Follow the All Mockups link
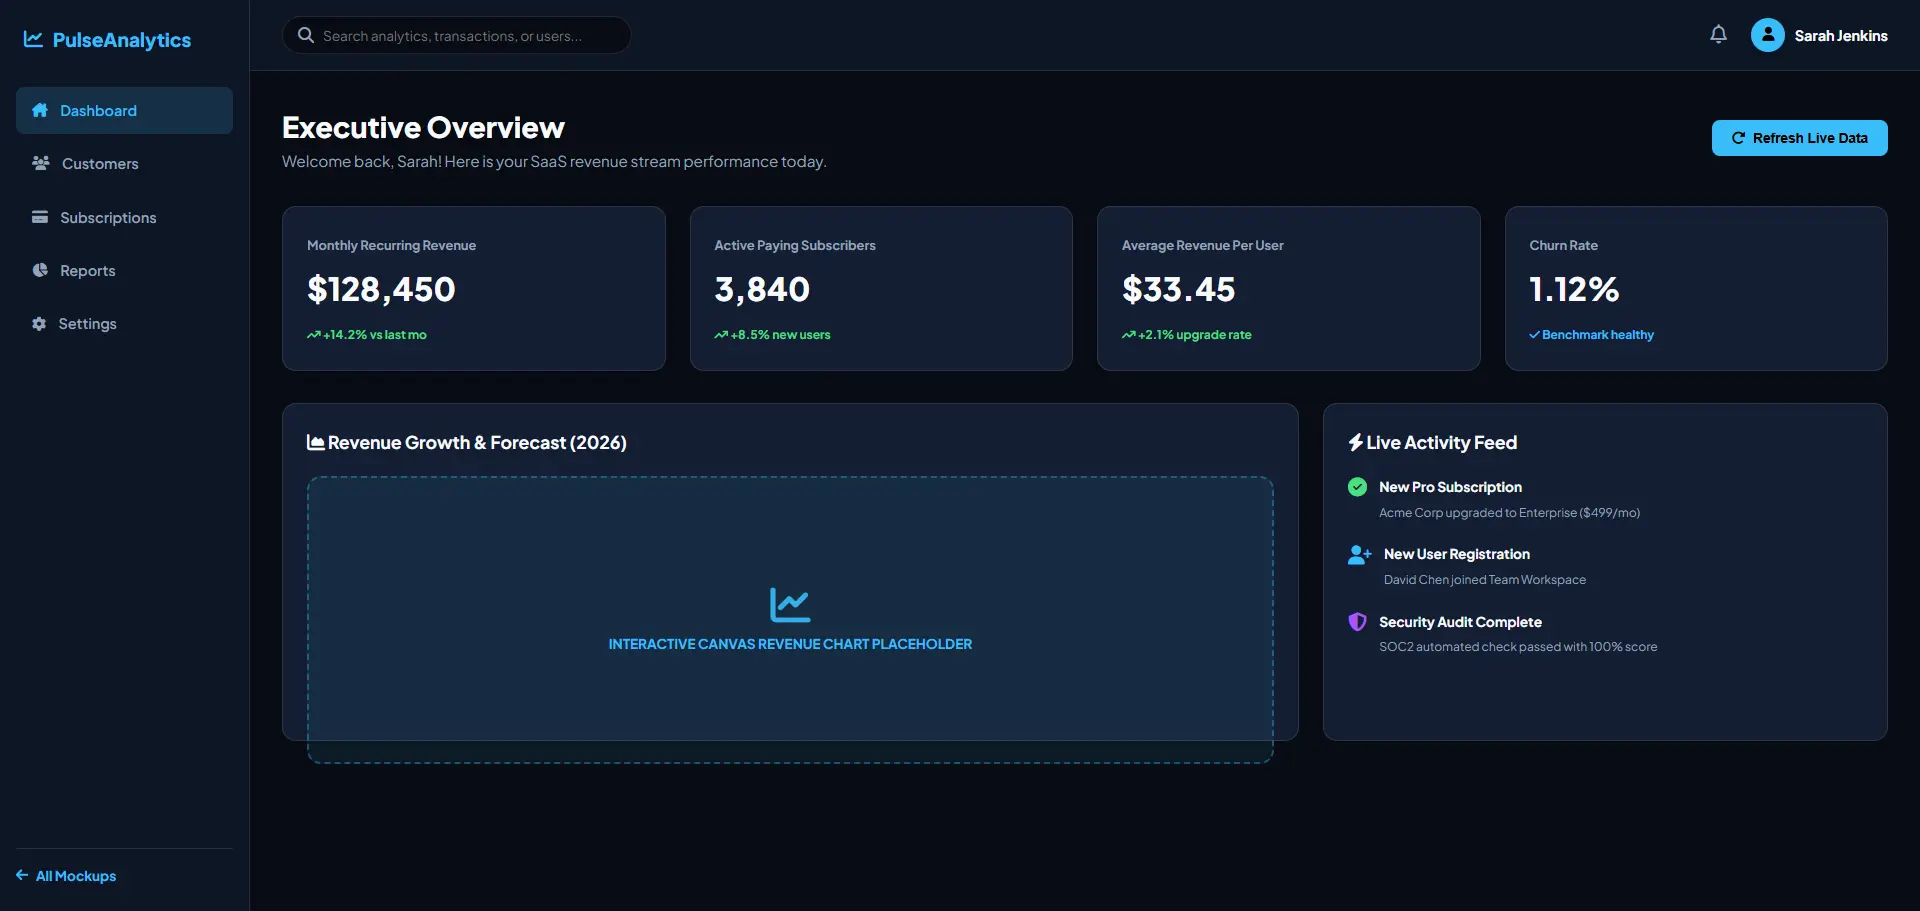This screenshot has width=1920, height=911. coord(66,876)
